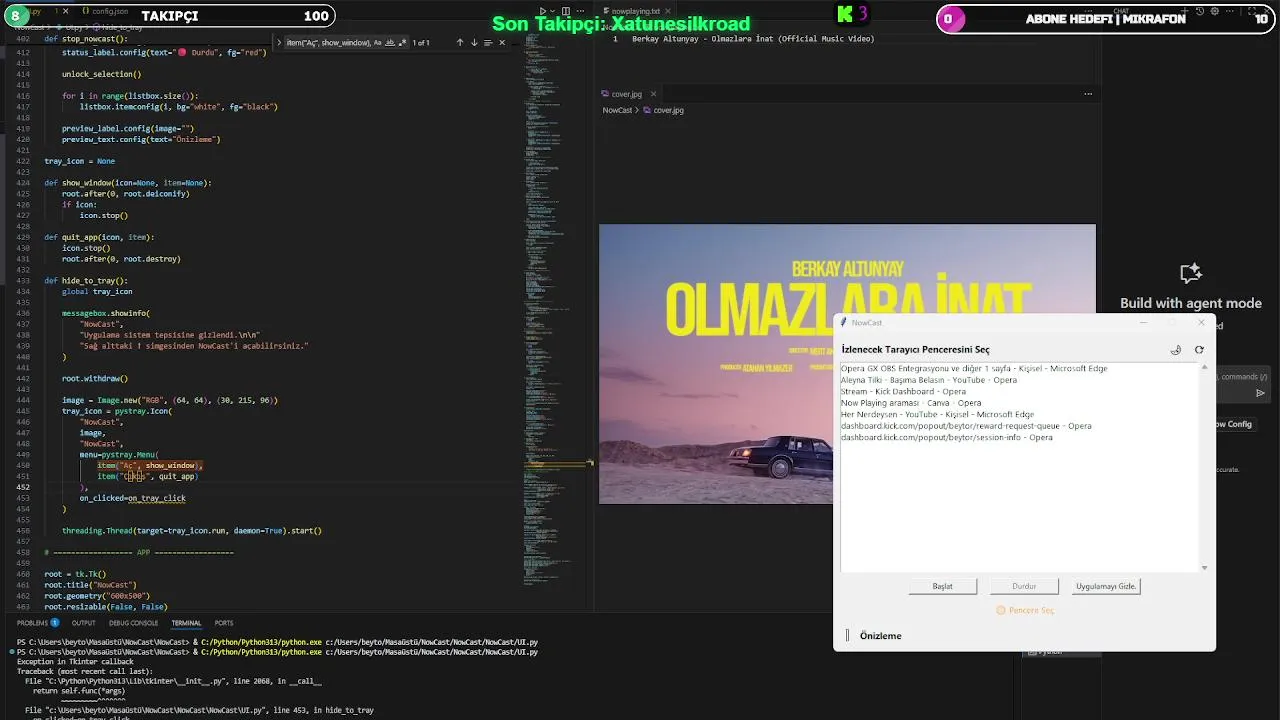Click the Önizleme label in NowCast
Screen dimensions: 1280x720
(881, 636)
